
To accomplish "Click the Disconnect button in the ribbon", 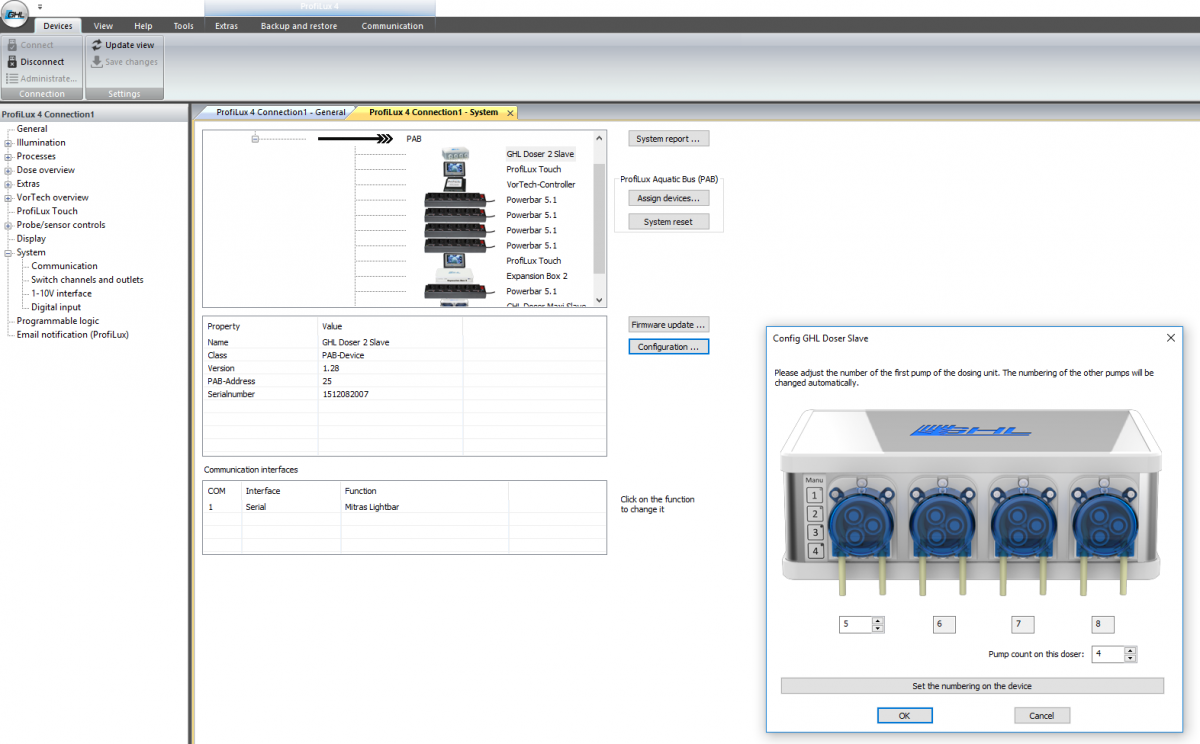I will pos(36,61).
